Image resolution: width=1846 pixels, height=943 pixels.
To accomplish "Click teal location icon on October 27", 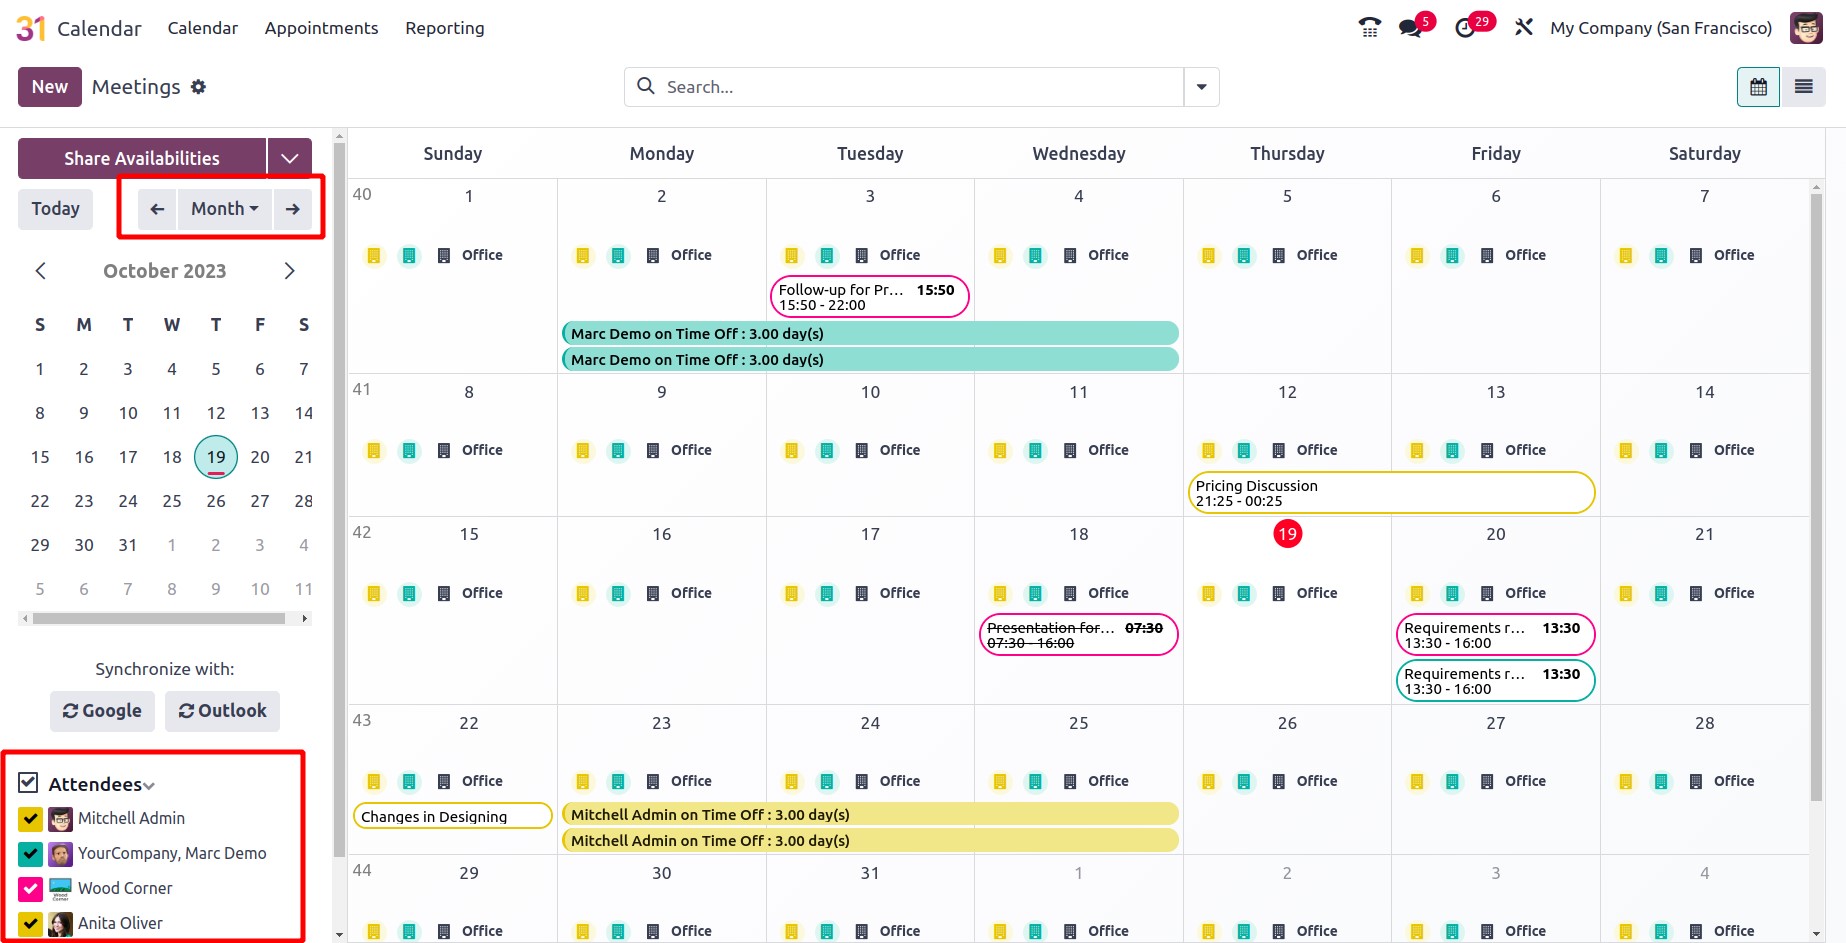I will click(1453, 782).
